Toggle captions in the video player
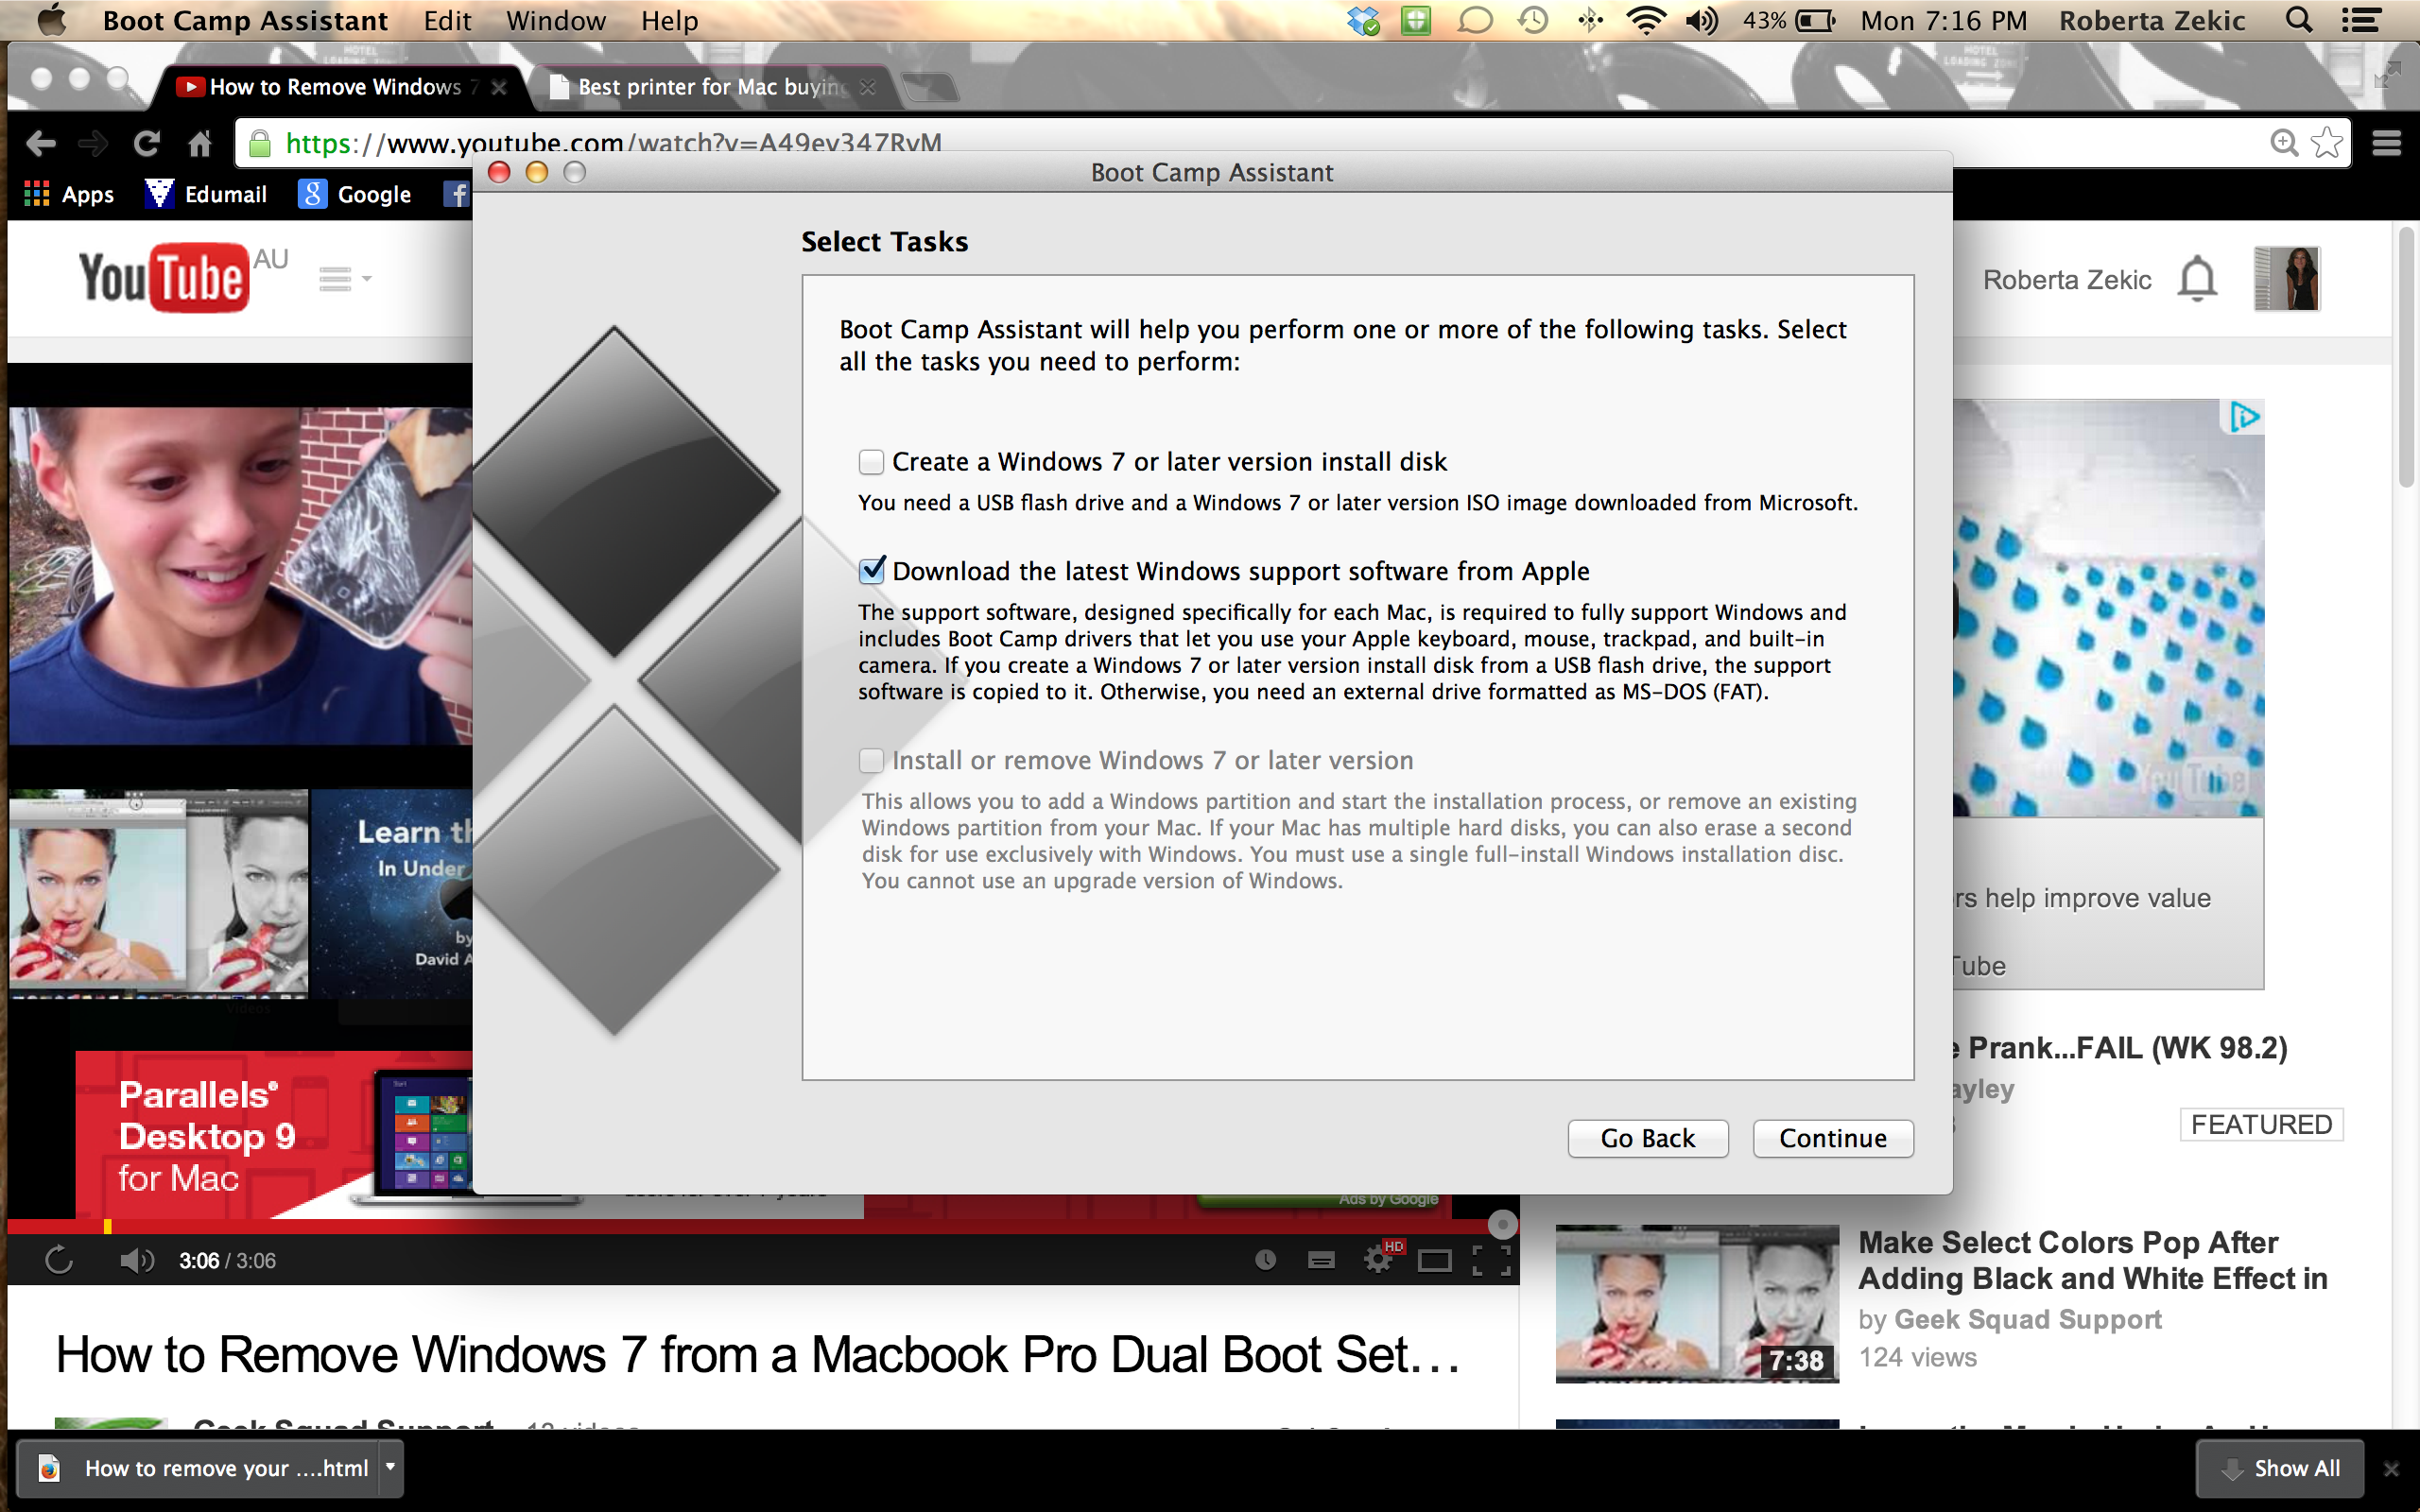Screen dimensions: 2420x1512 click(x=1321, y=1260)
